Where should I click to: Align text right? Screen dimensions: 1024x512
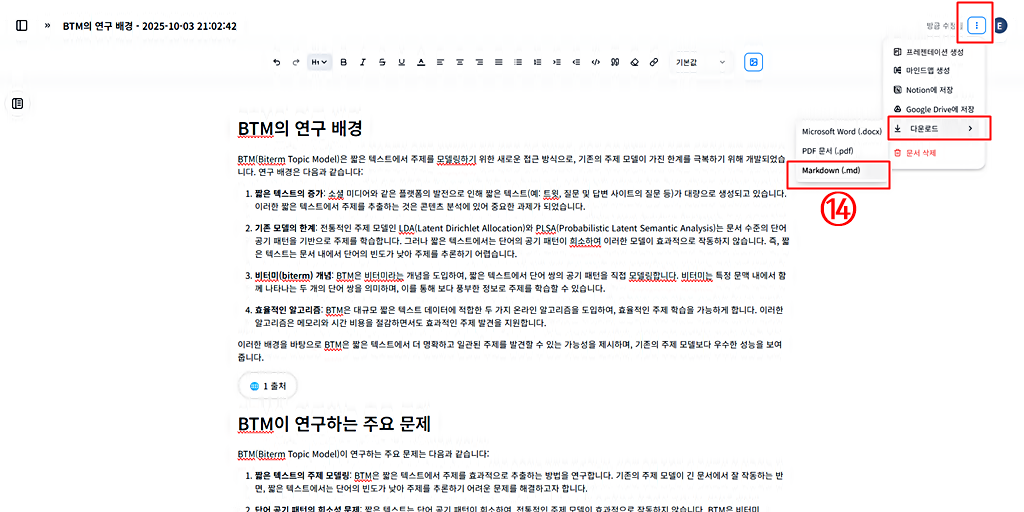(479, 62)
